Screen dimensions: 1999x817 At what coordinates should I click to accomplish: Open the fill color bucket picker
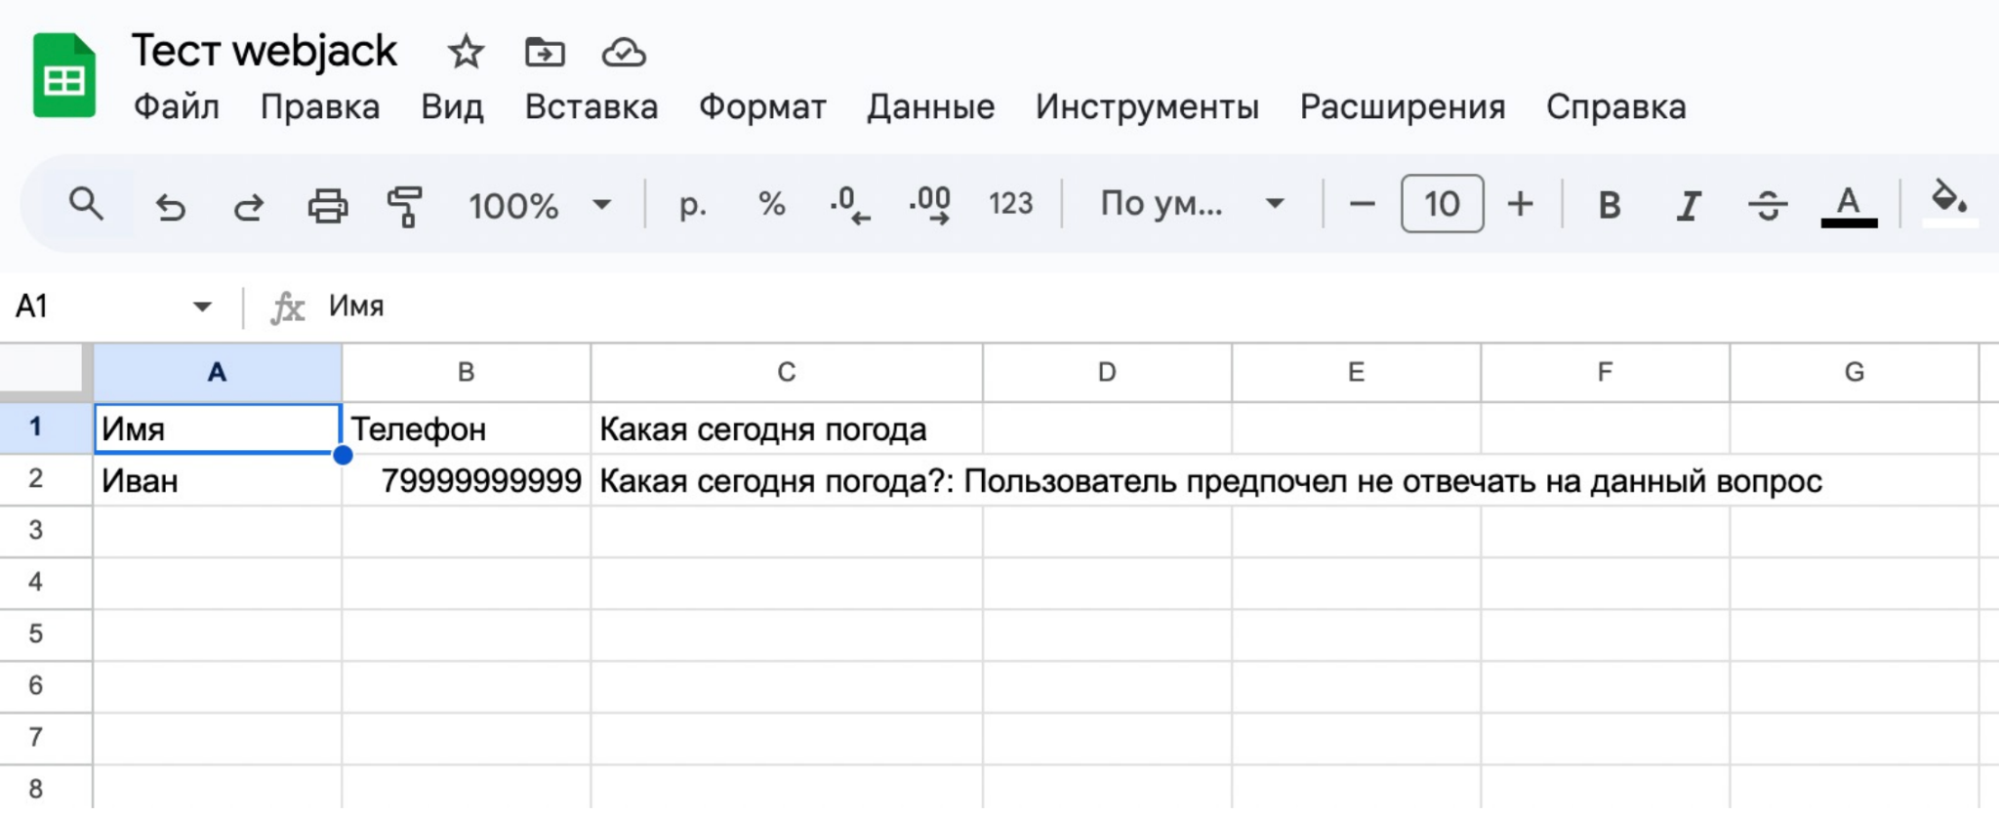pos(1948,202)
